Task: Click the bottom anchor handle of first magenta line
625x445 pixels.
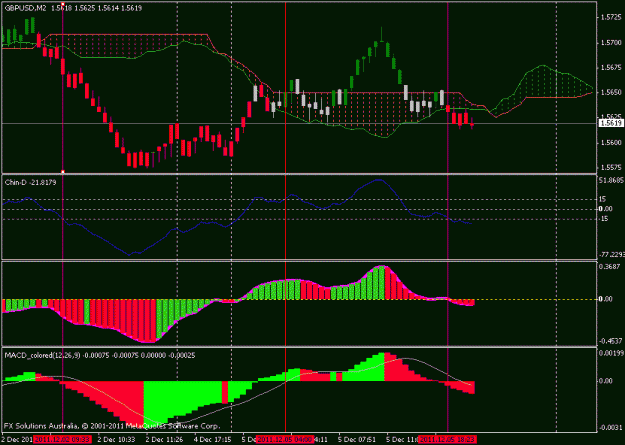Action: coord(63,171)
